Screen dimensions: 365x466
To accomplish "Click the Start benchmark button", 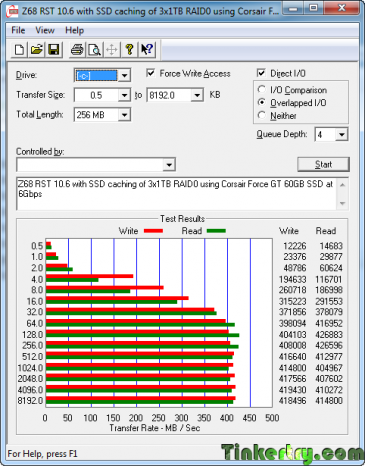I will tap(323, 164).
